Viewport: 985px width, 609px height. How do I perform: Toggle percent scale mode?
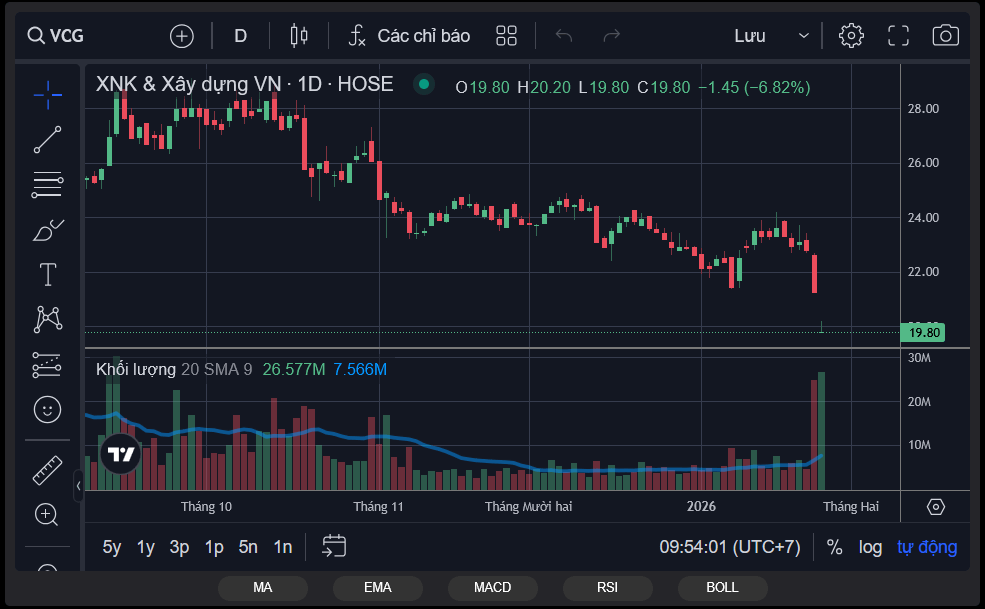point(834,547)
